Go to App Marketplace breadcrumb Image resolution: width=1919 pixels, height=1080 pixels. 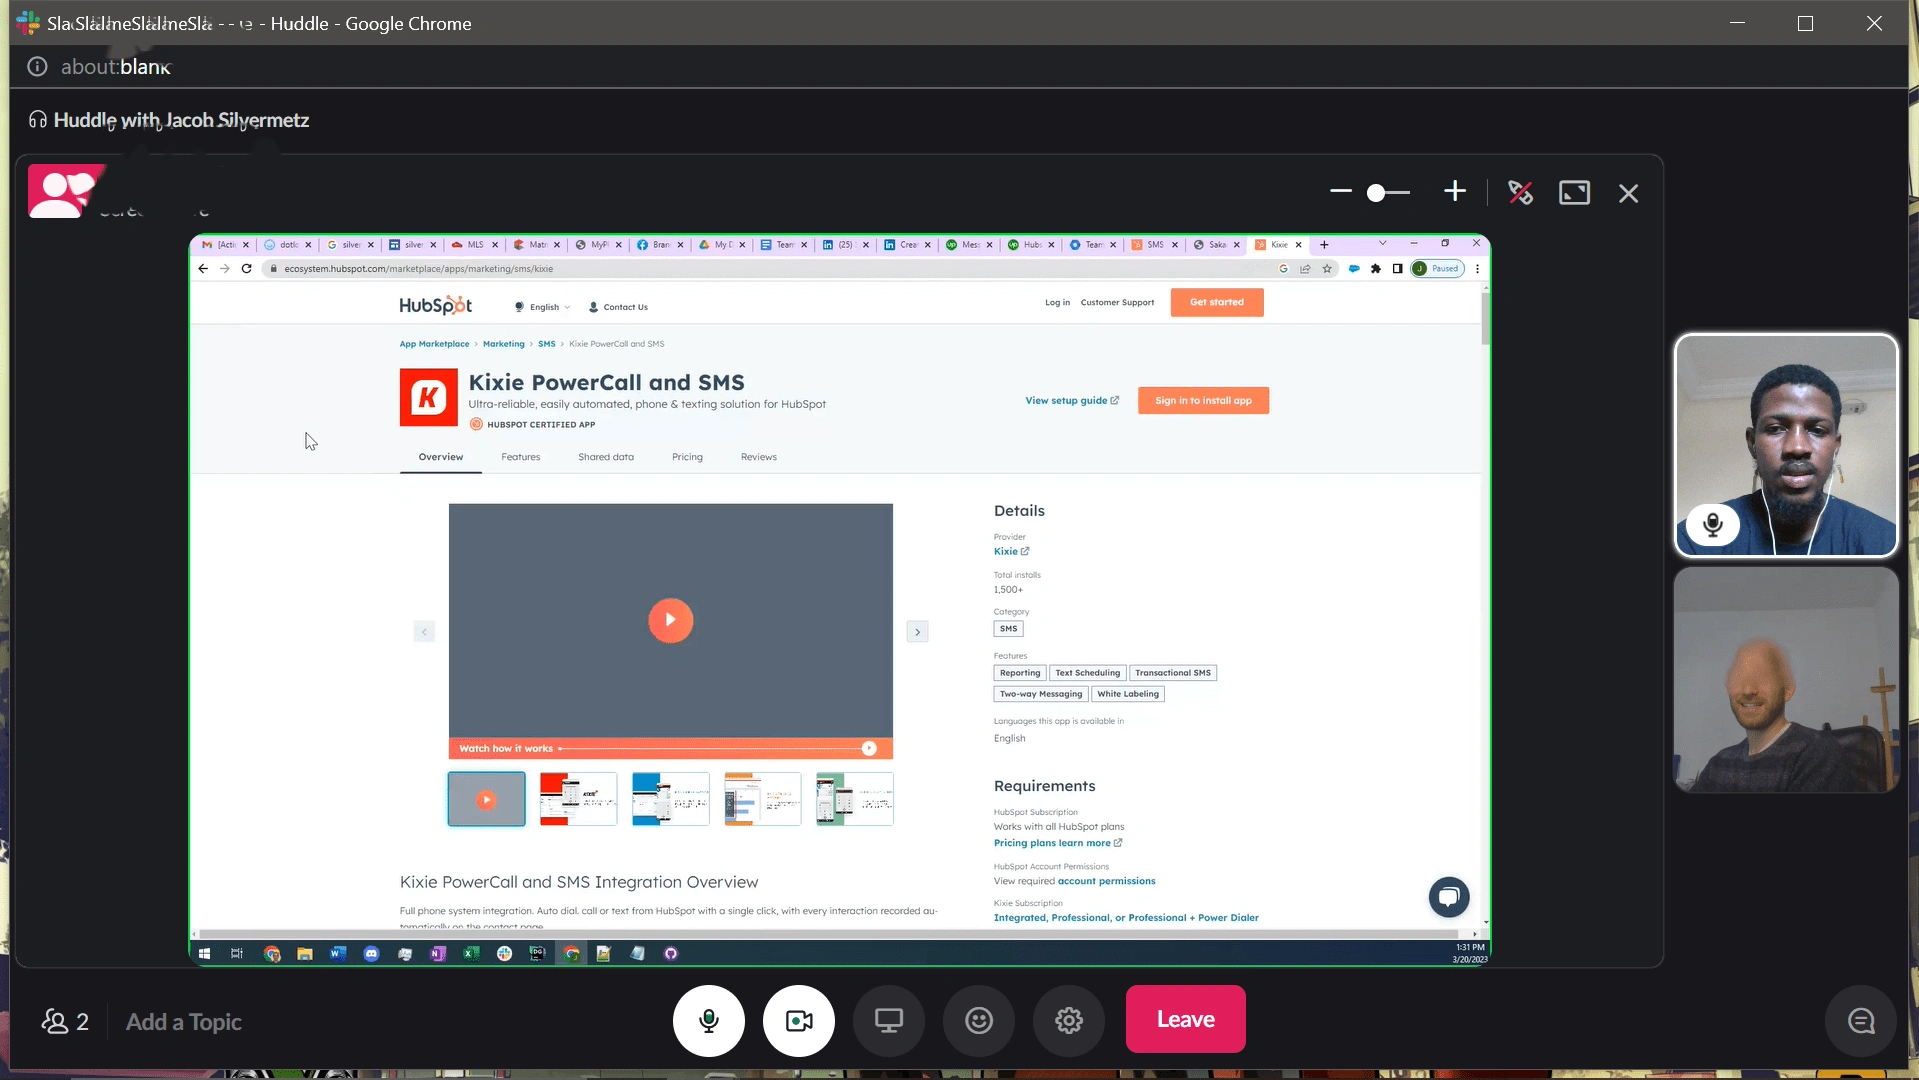pos(434,344)
